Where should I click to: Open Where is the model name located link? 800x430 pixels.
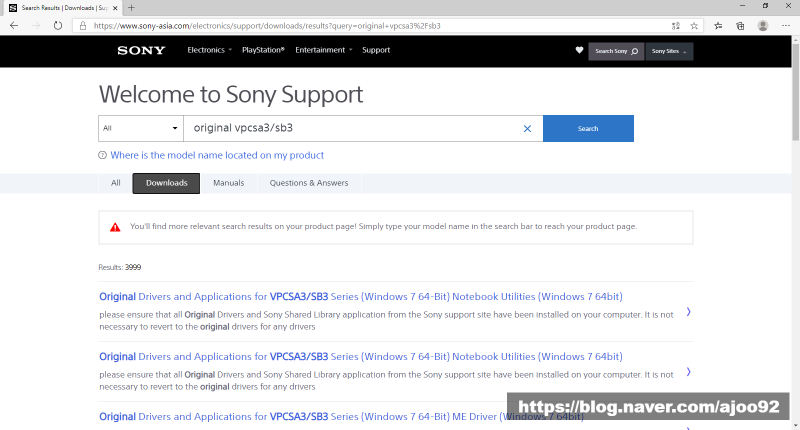point(217,155)
